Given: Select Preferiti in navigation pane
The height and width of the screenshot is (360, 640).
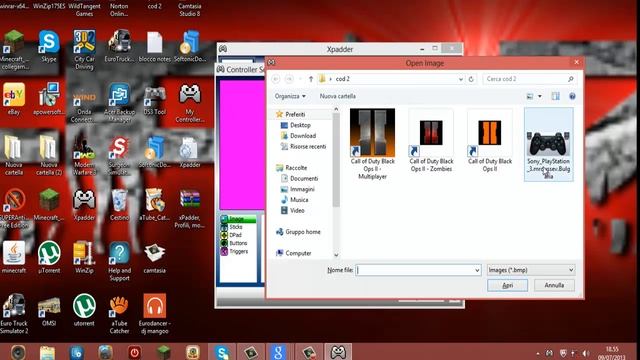Looking at the screenshot, I should 295,114.
